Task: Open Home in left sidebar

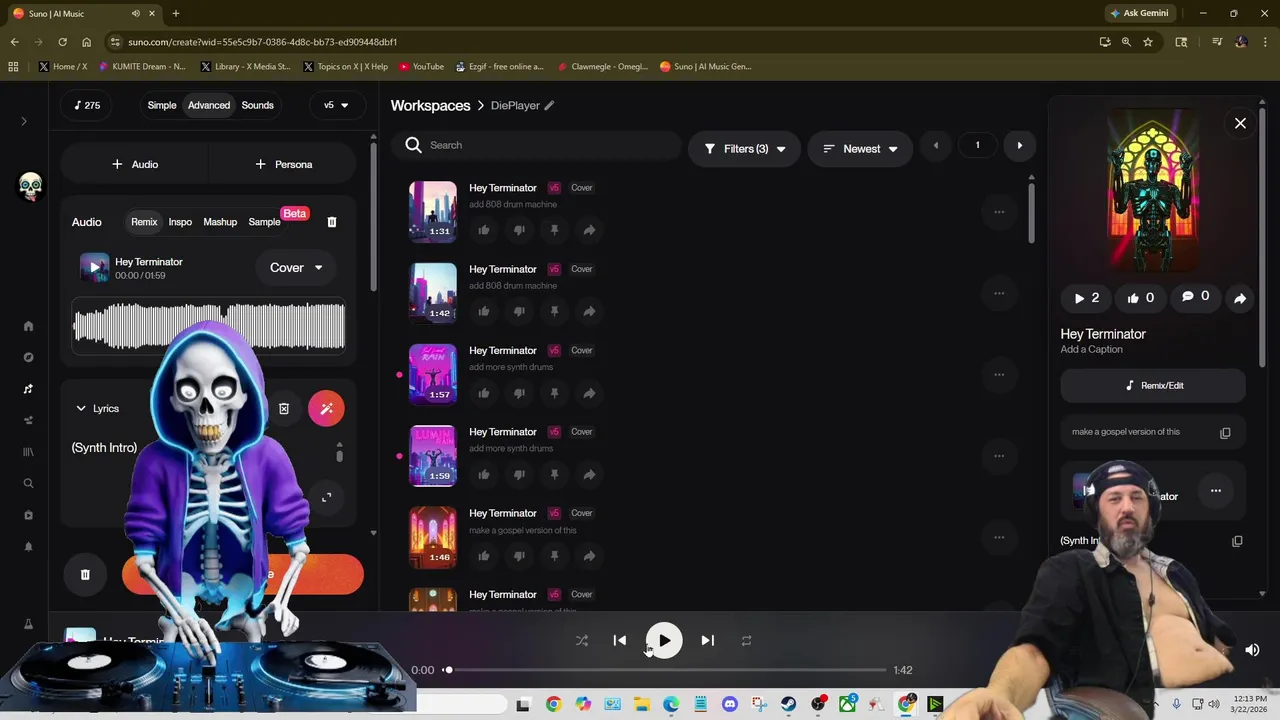Action: click(x=28, y=326)
